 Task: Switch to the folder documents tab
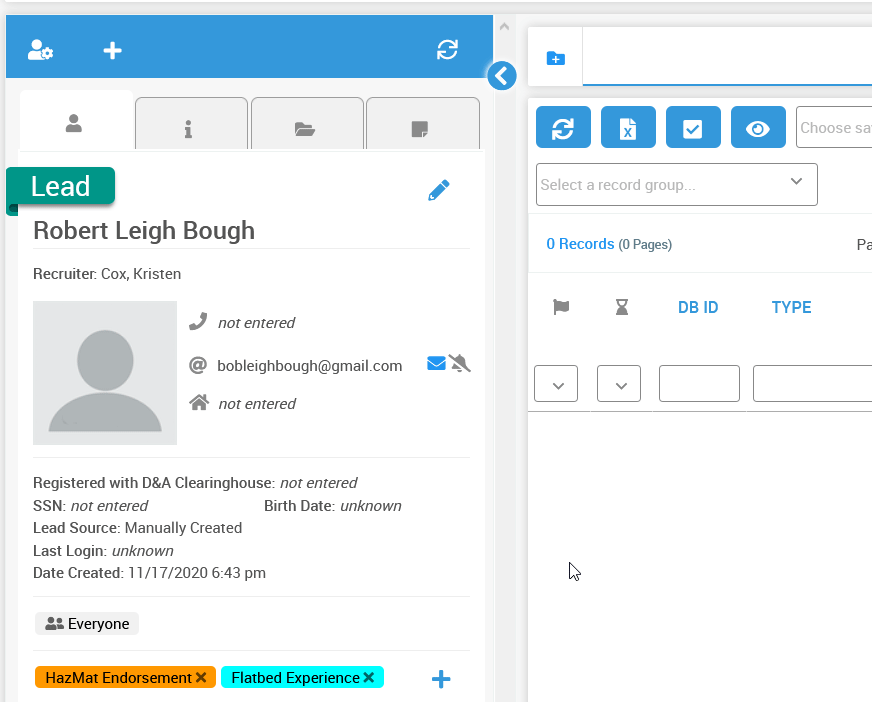pyautogui.click(x=306, y=128)
